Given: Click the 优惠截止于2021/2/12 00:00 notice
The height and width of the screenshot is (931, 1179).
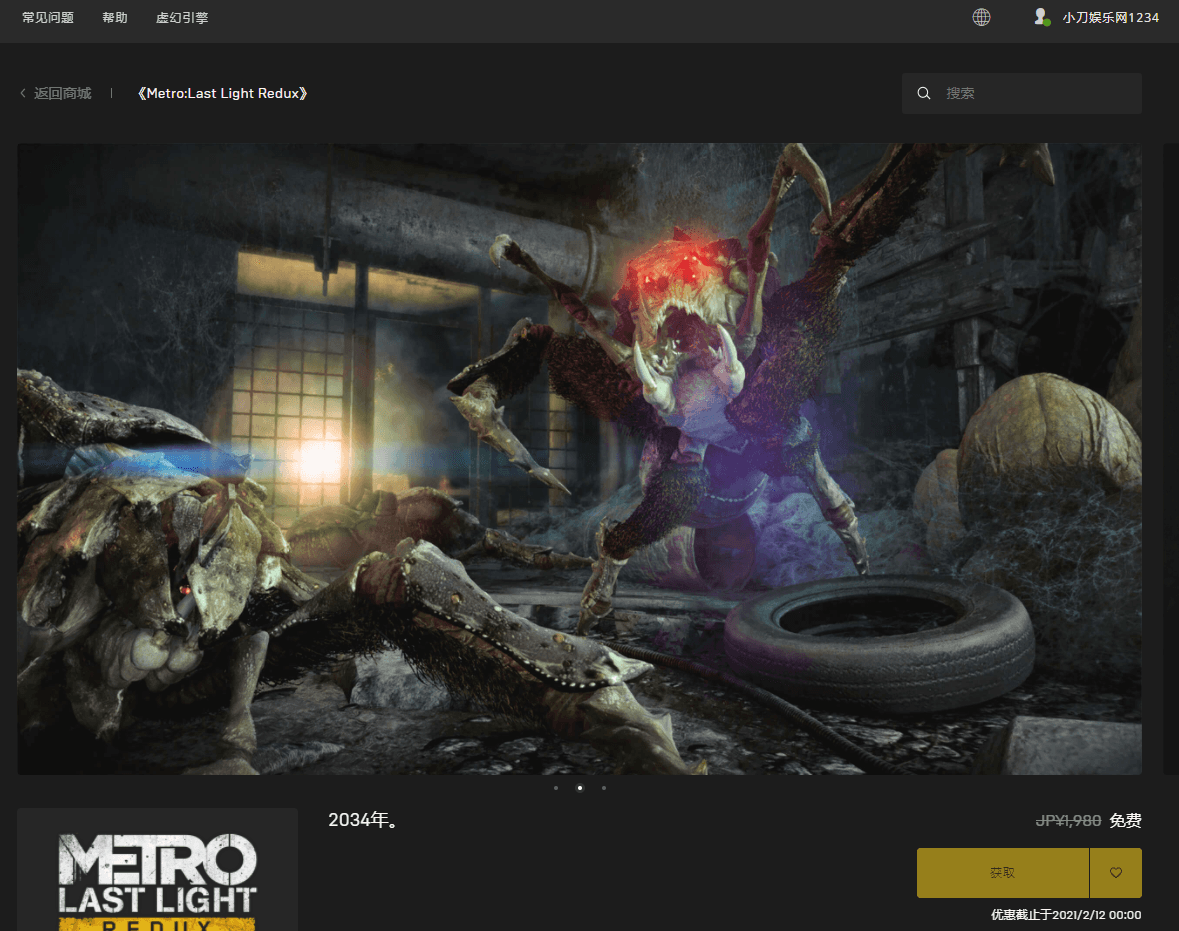Looking at the screenshot, I should pos(1066,914).
